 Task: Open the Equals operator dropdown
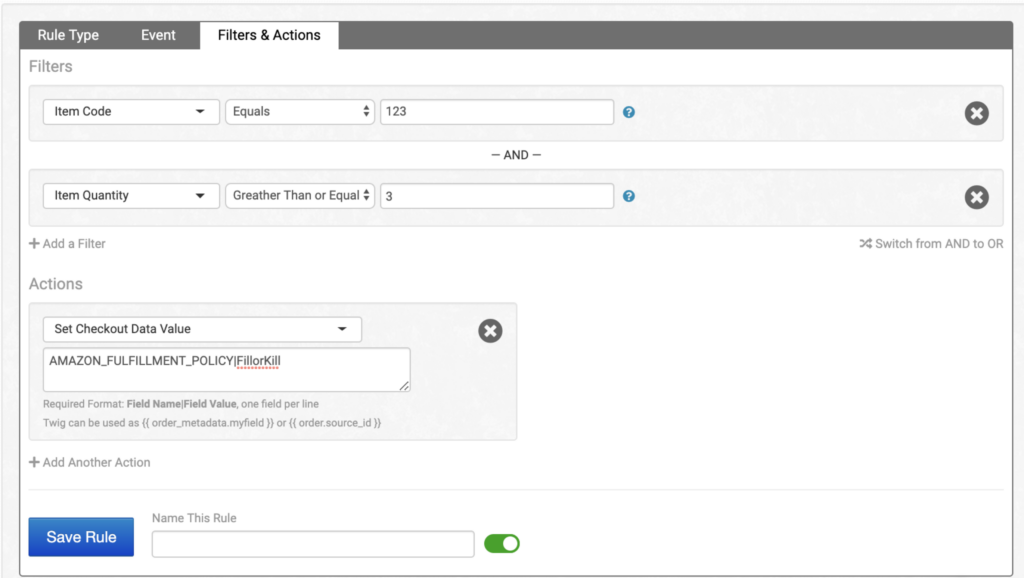[300, 112]
